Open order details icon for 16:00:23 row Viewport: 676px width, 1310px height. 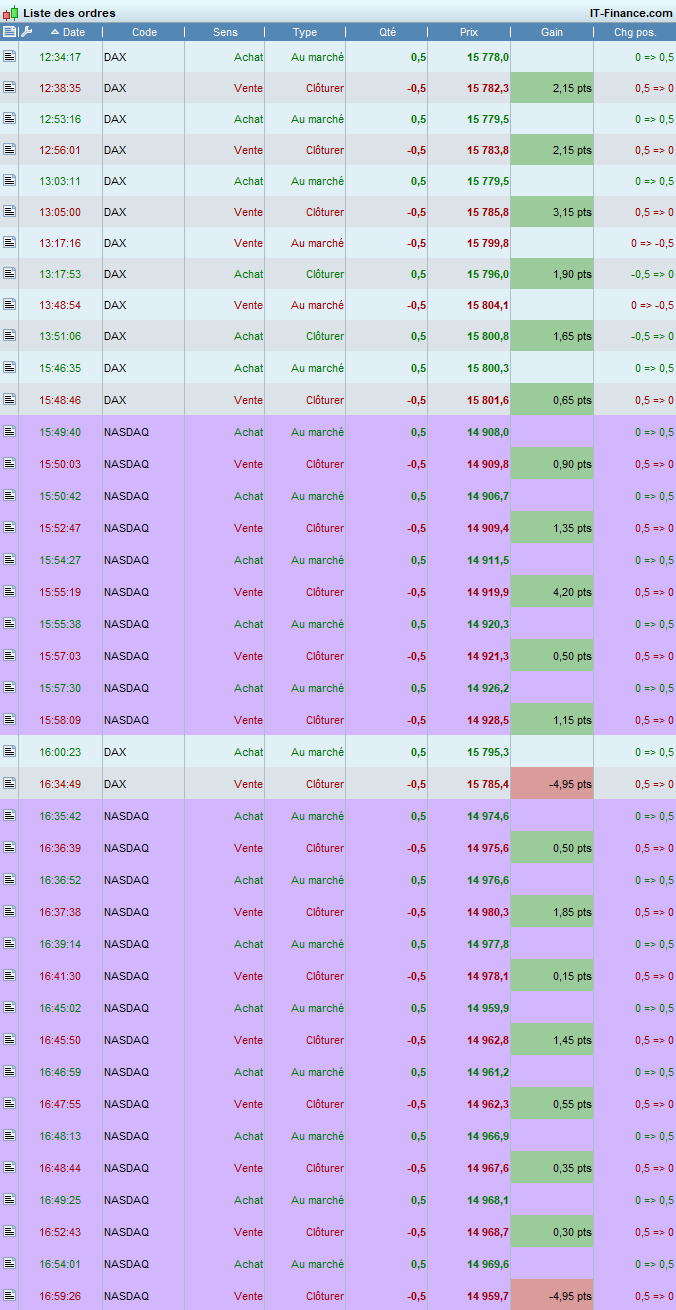pyautogui.click(x=9, y=751)
